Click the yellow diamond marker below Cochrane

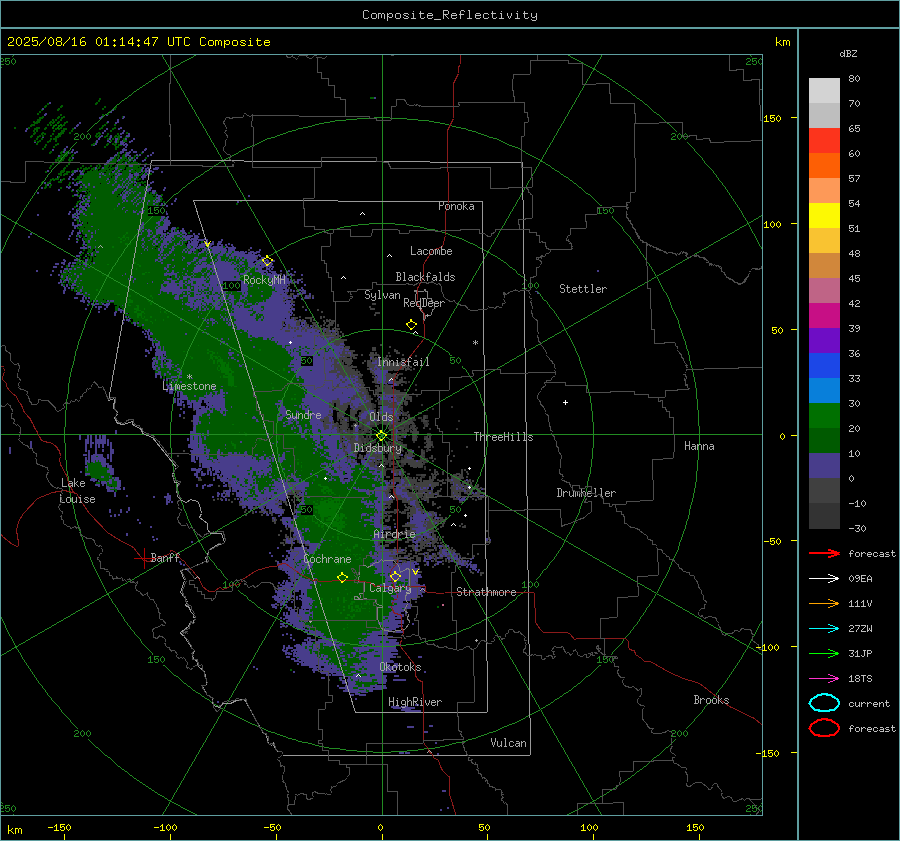[342, 577]
